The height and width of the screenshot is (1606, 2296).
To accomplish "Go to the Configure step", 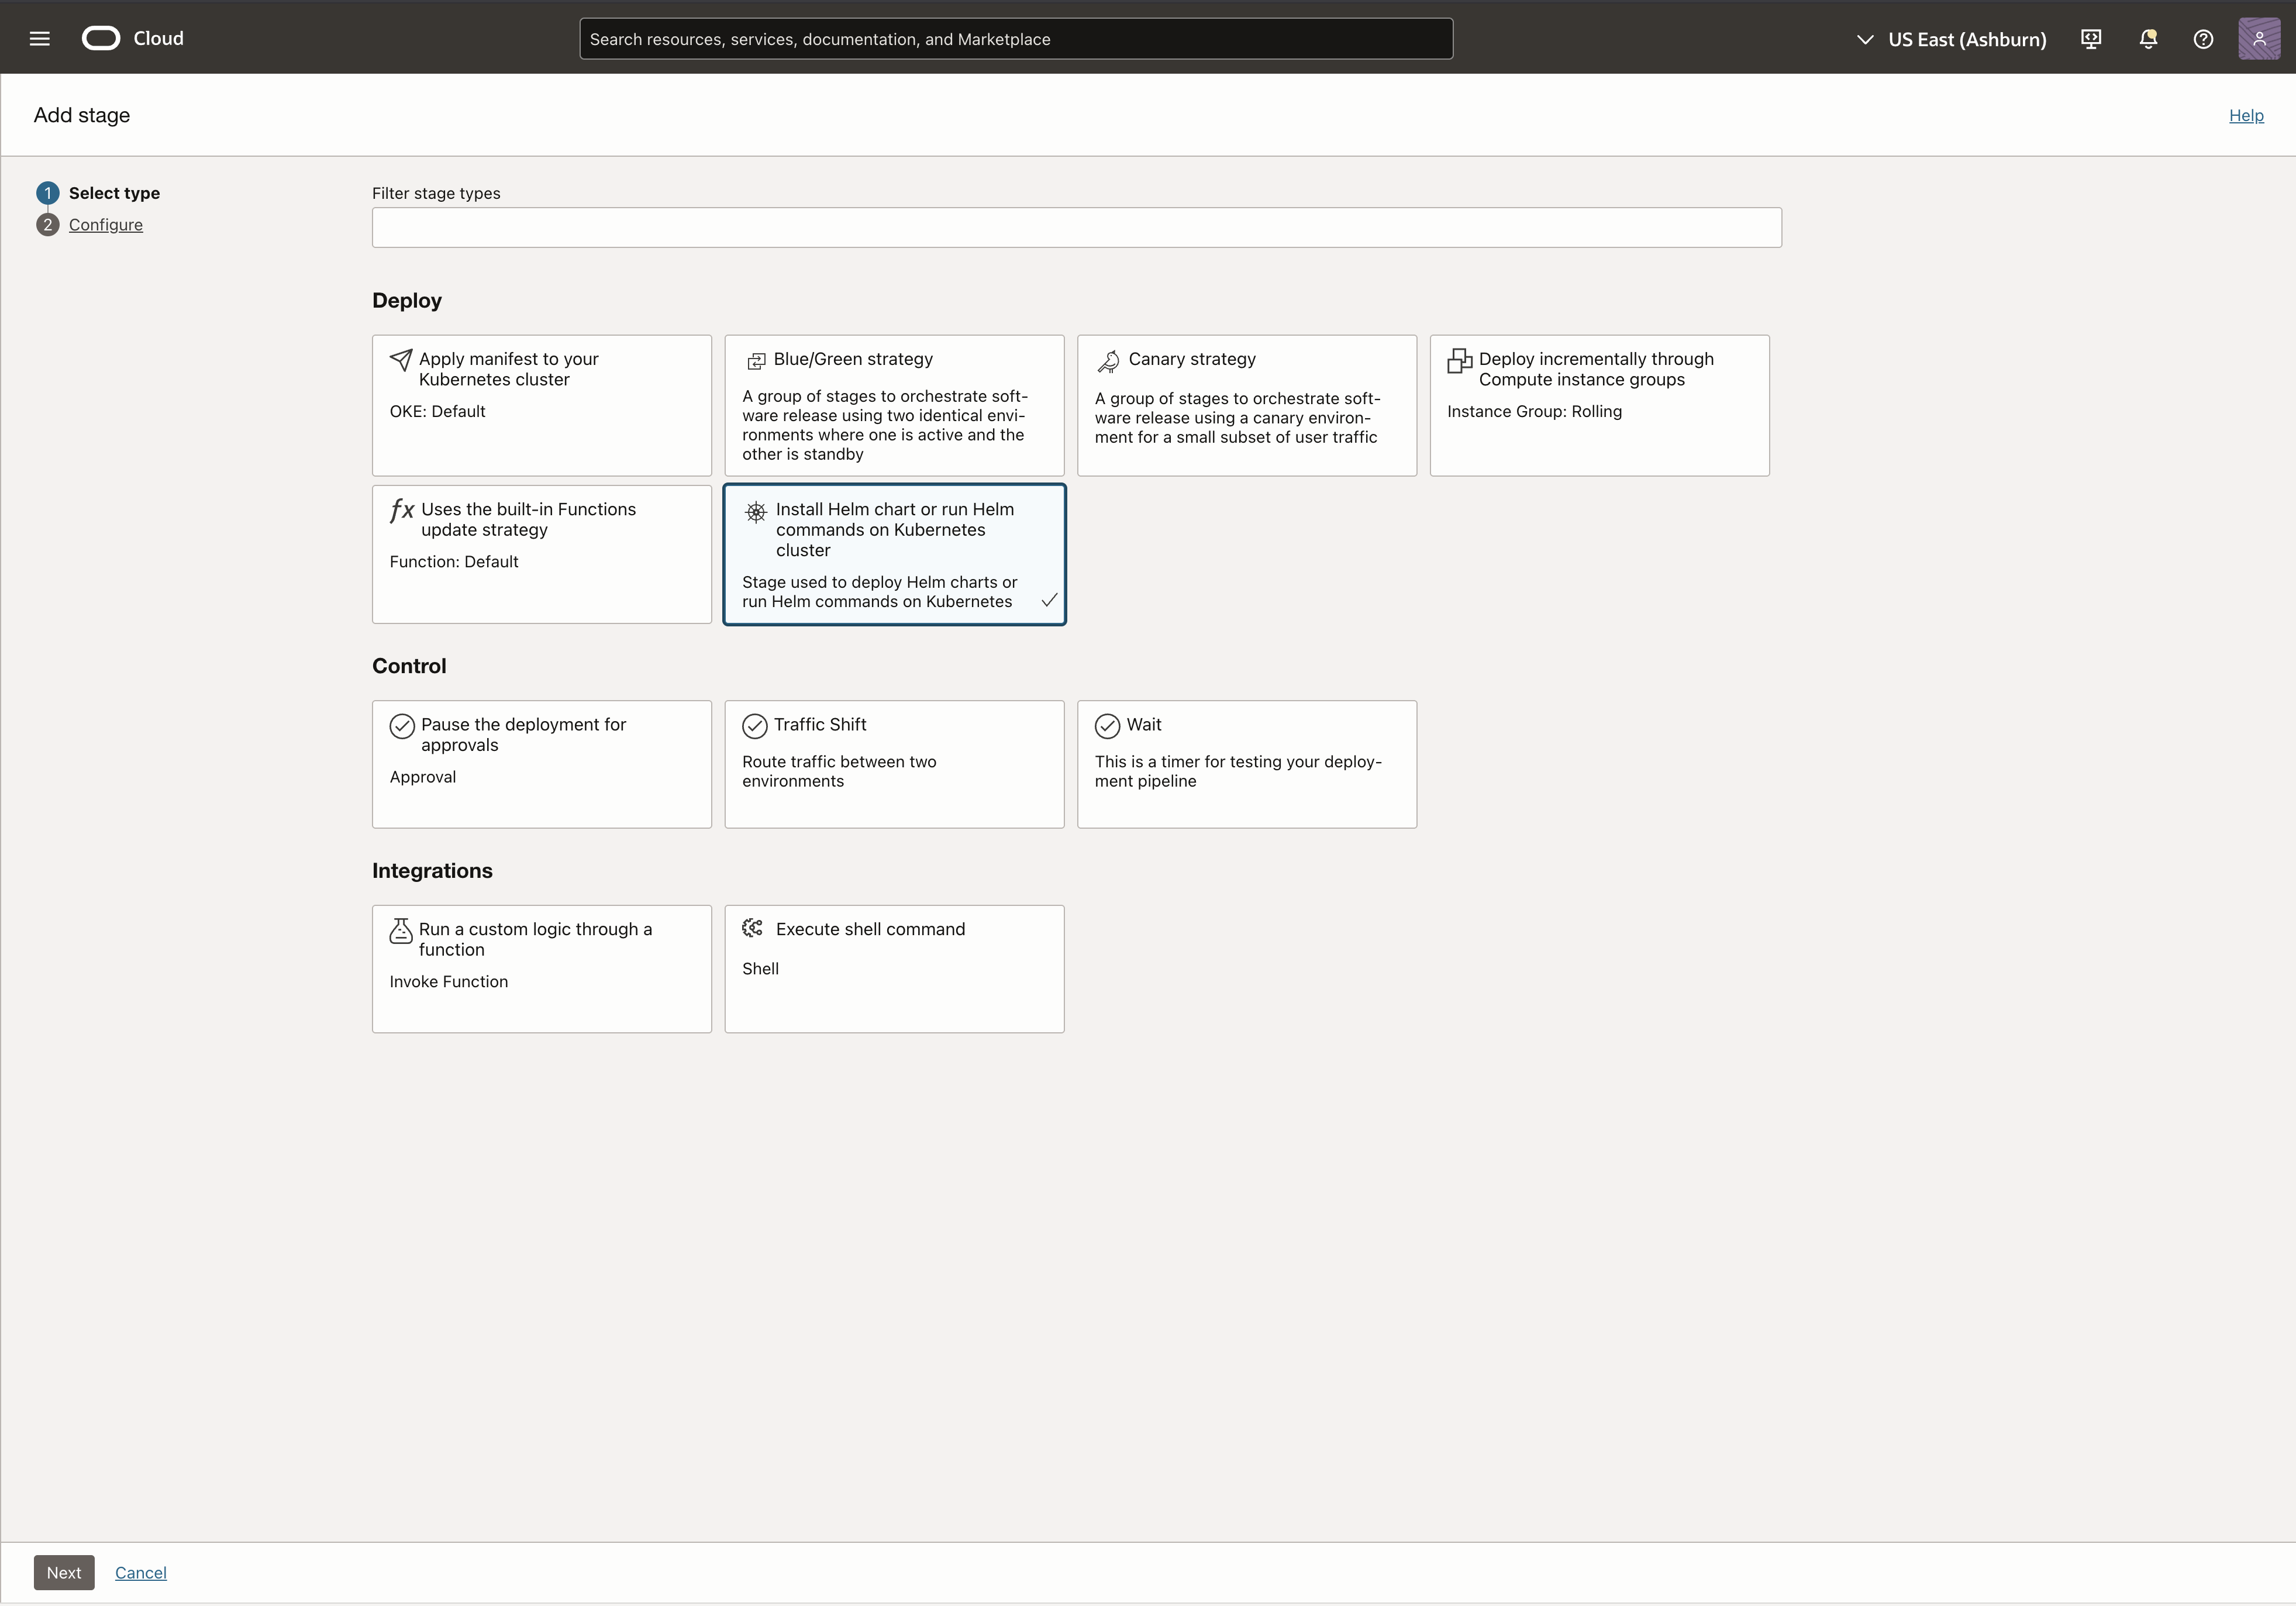I will [106, 225].
